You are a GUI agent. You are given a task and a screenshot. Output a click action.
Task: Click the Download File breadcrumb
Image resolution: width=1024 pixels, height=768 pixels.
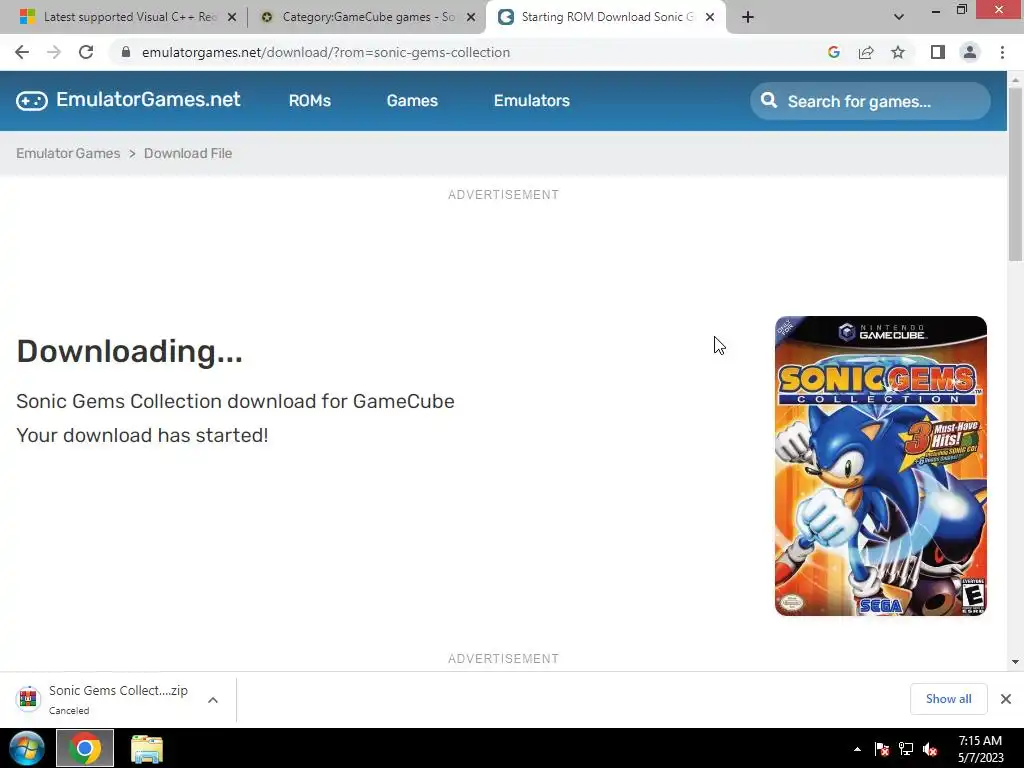[188, 153]
